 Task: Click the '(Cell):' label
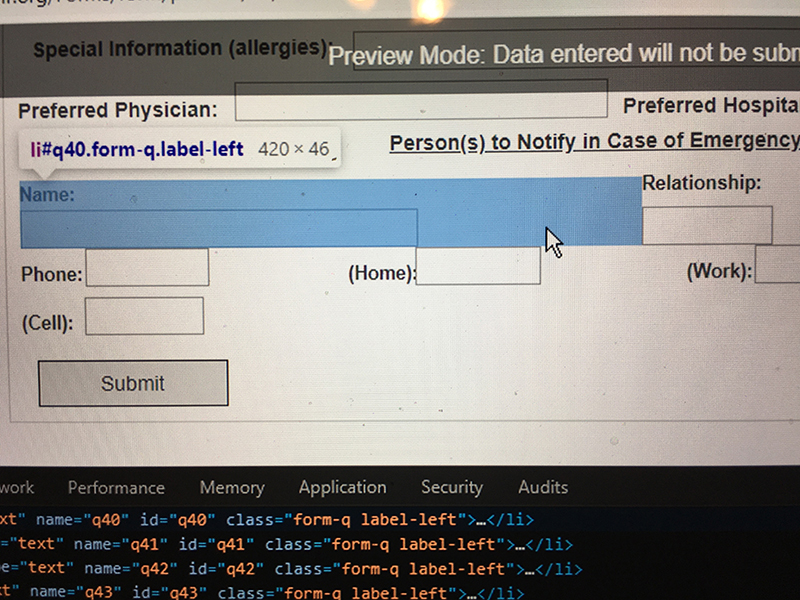(47, 323)
